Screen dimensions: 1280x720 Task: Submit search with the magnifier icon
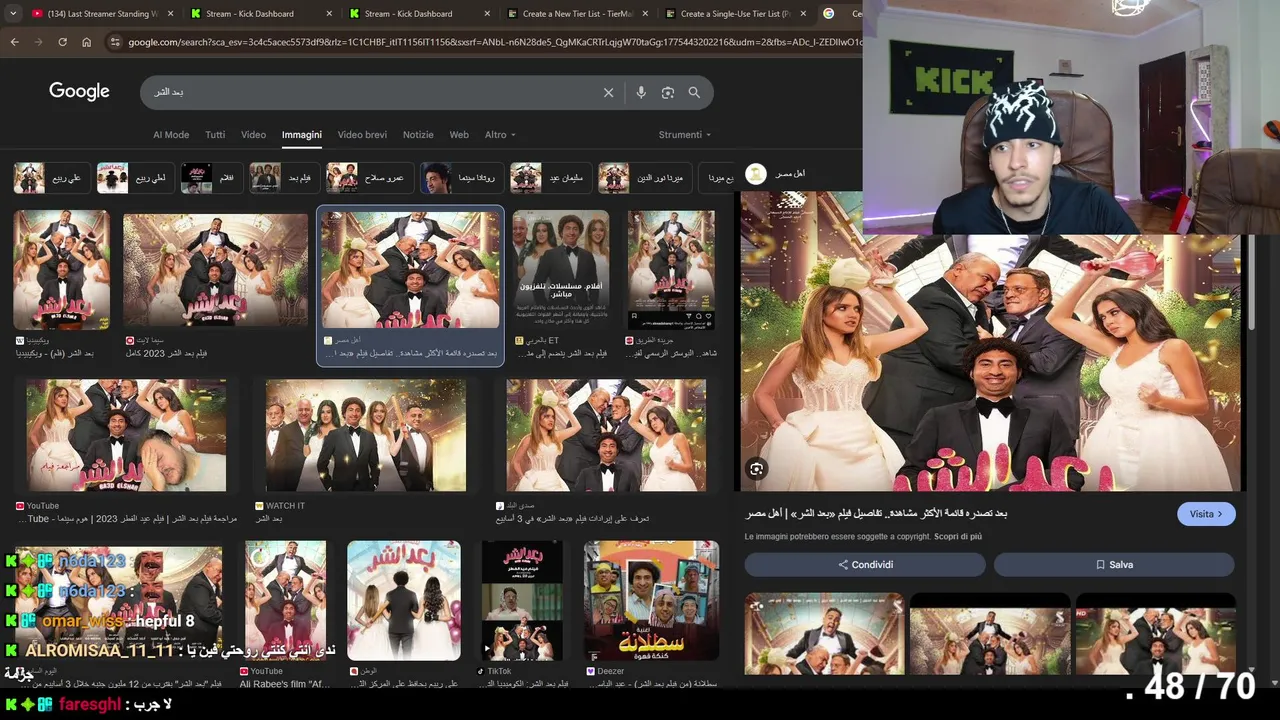pos(694,92)
